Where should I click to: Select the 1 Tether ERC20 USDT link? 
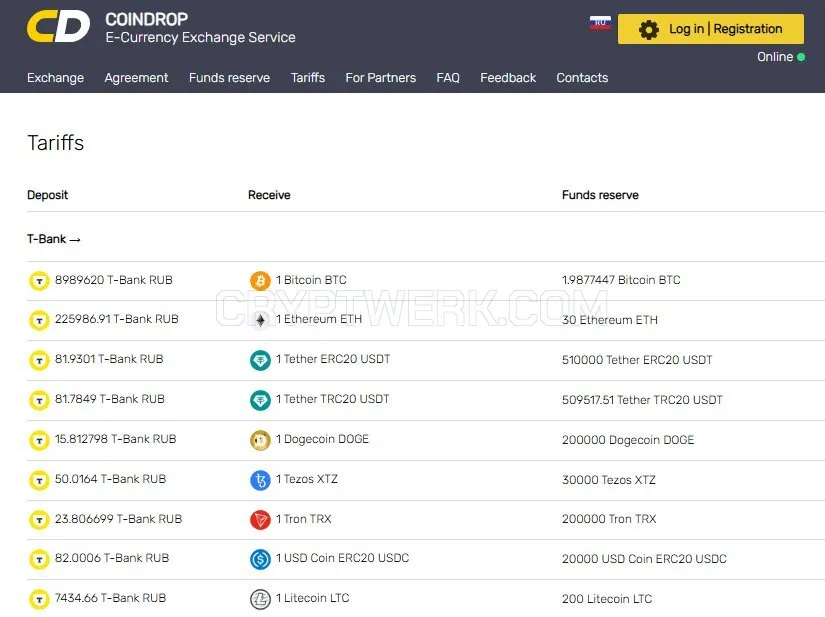click(333, 359)
